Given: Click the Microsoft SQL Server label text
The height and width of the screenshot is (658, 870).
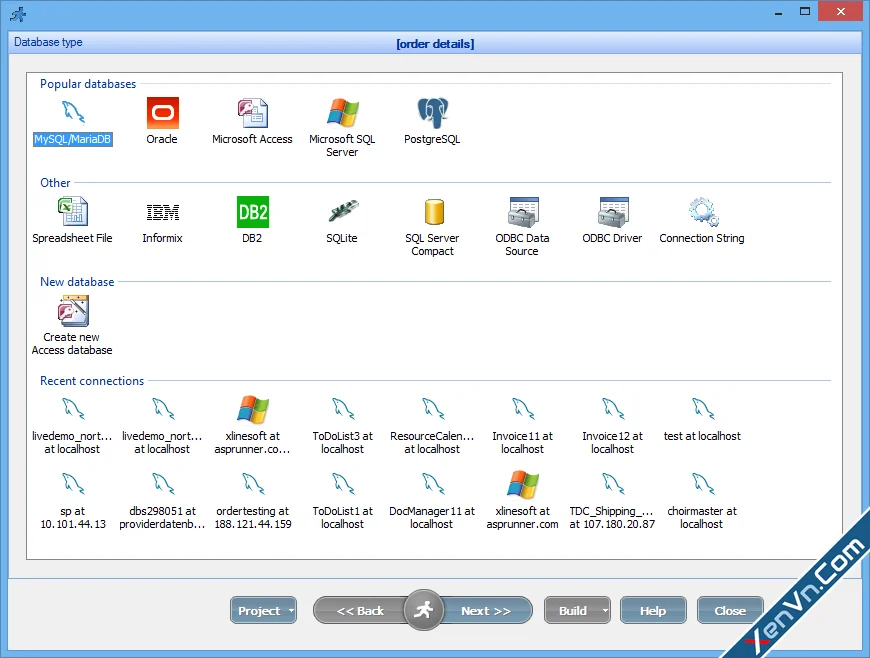Looking at the screenshot, I should (342, 145).
